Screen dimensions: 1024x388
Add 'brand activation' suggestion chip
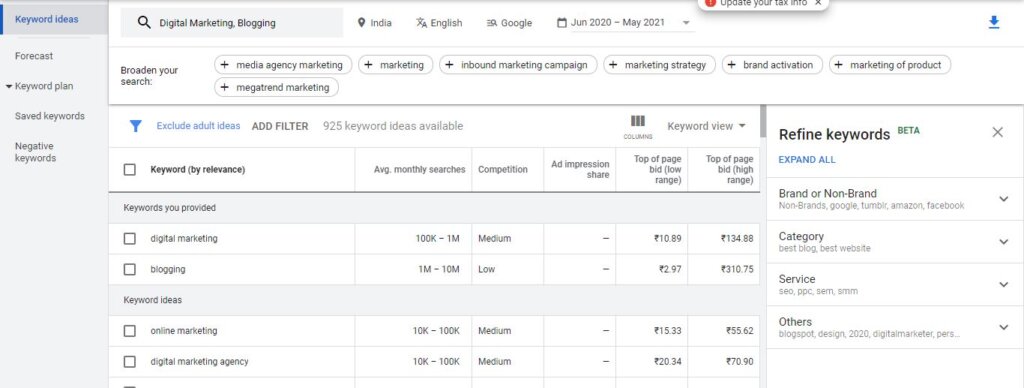[x=772, y=65]
